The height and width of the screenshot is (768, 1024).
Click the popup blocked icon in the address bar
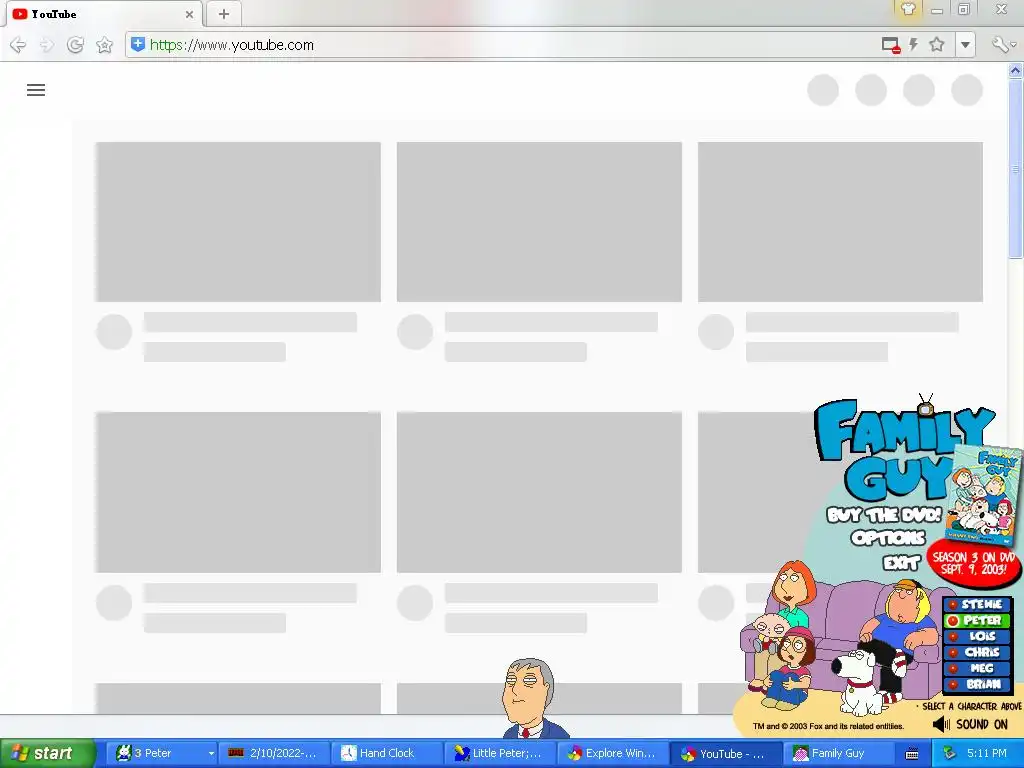tap(891, 45)
